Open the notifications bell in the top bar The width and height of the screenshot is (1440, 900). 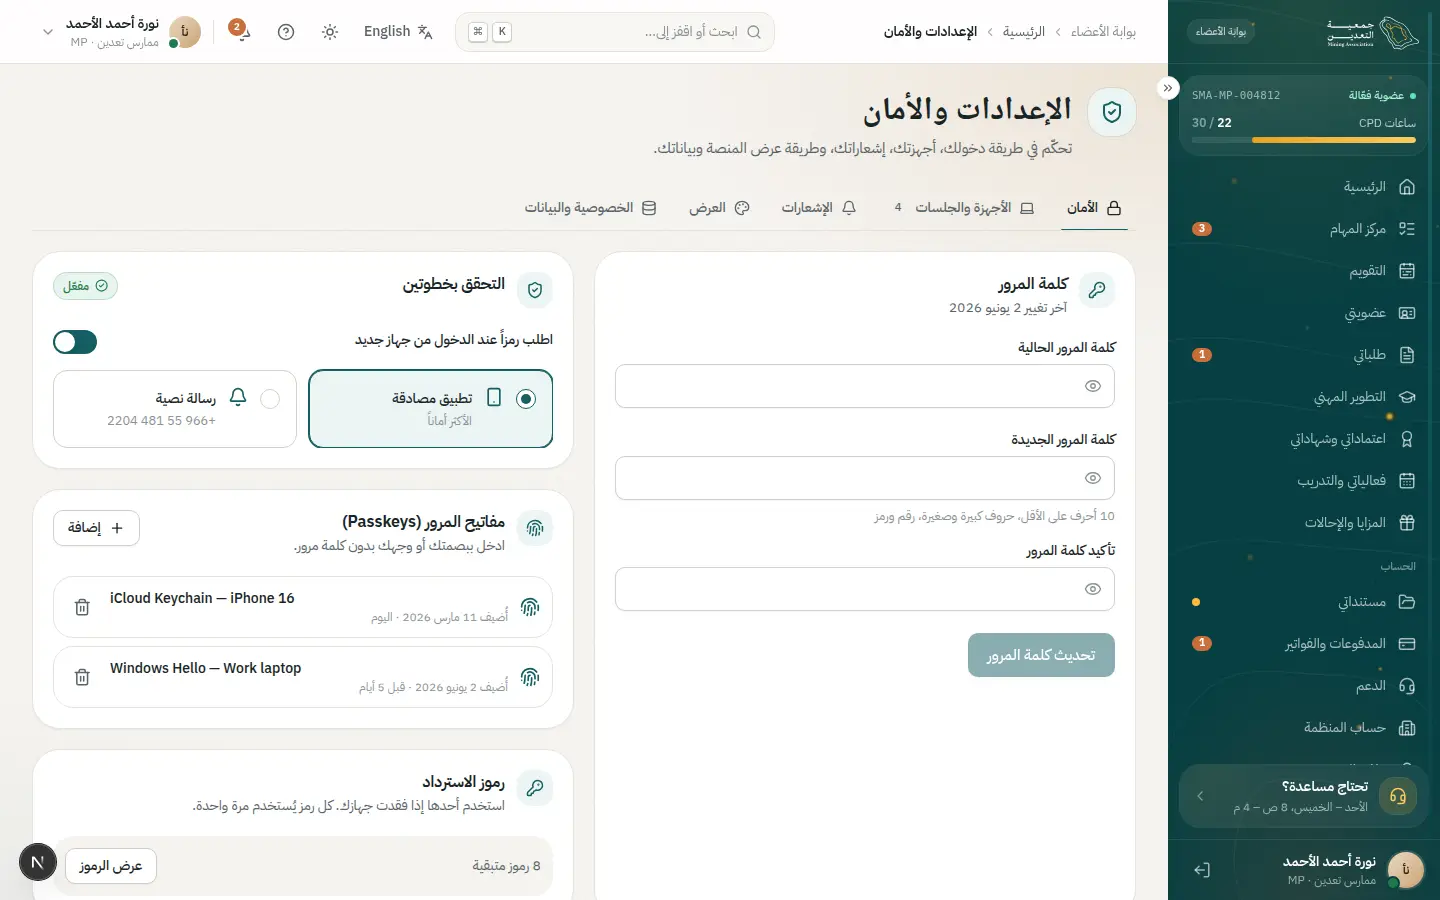pos(241,31)
